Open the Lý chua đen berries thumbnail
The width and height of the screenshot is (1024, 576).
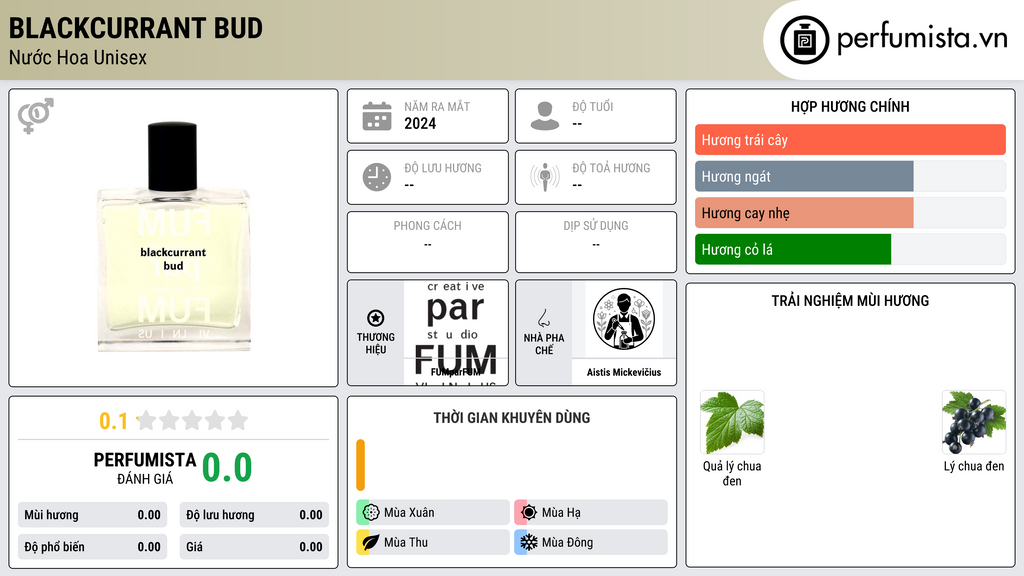click(974, 423)
